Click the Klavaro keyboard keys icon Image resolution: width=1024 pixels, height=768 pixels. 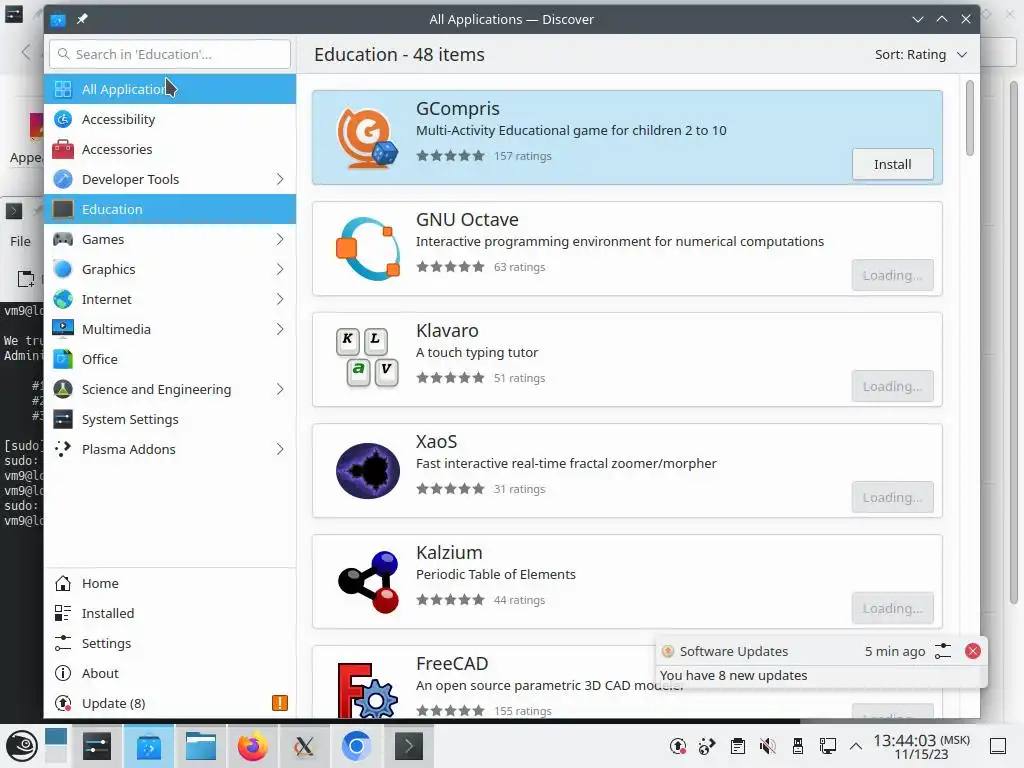point(367,357)
